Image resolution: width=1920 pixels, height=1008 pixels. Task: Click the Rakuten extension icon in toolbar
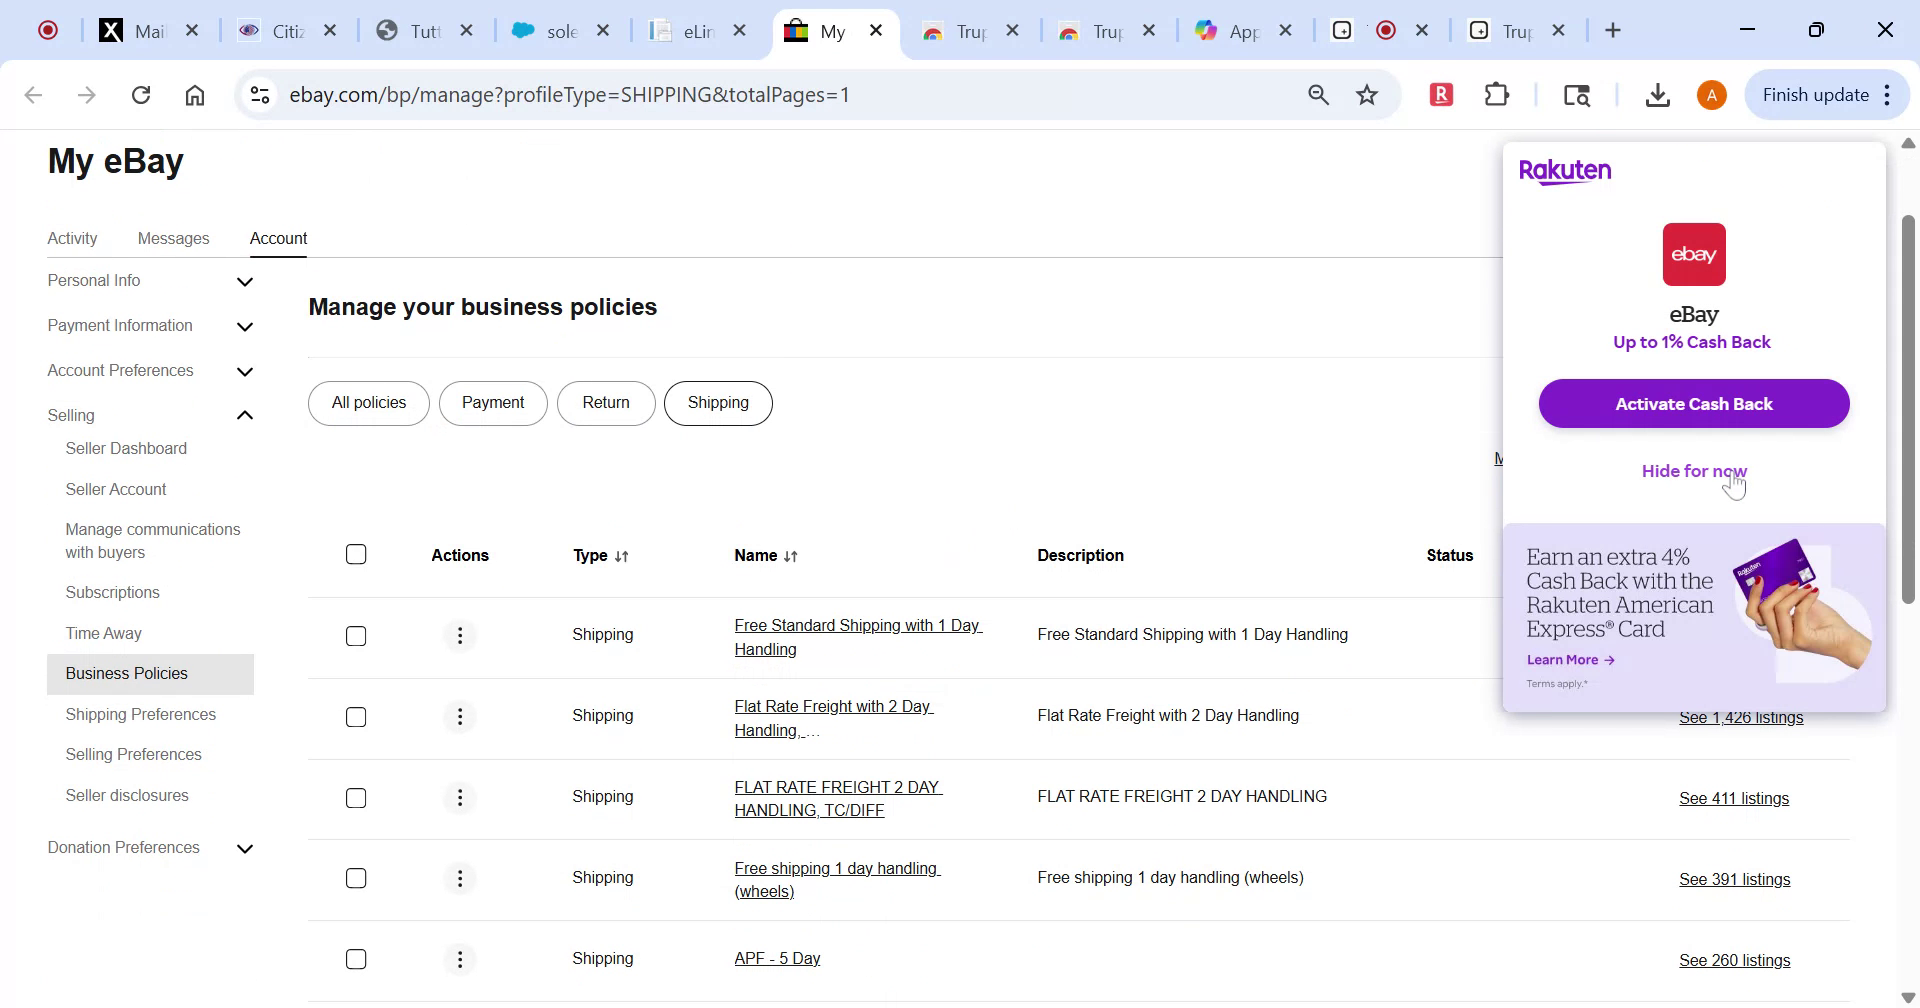(x=1440, y=94)
